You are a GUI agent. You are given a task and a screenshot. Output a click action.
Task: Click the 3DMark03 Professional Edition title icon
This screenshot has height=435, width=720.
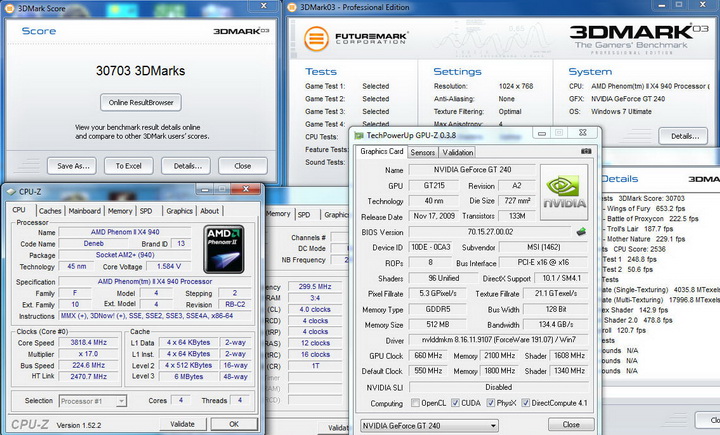point(292,7)
